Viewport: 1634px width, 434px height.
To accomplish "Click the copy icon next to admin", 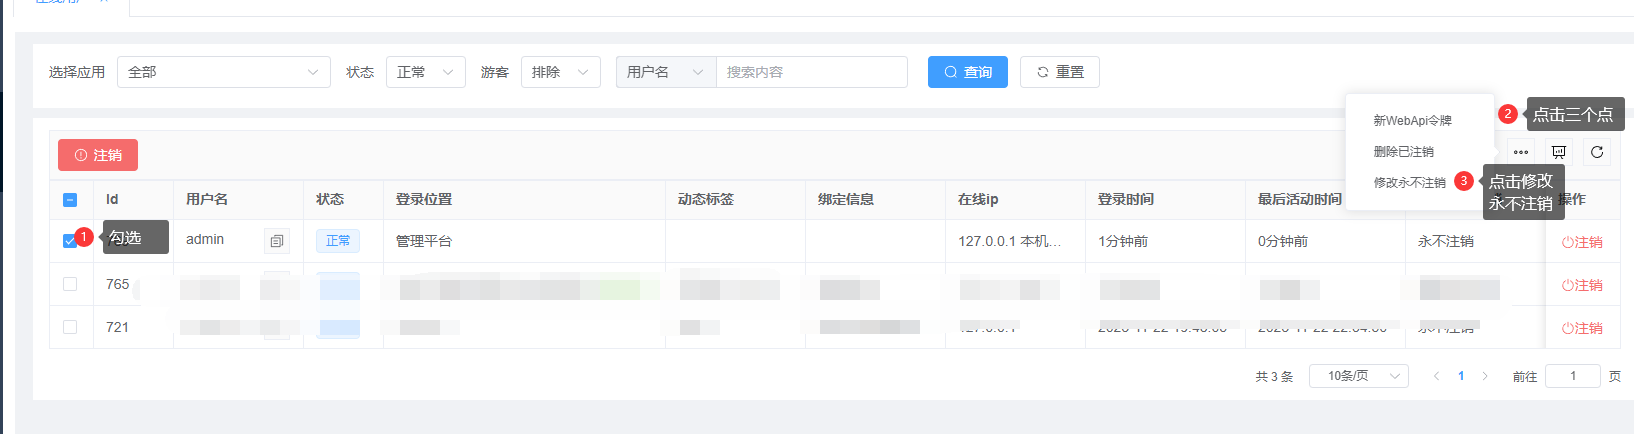I will 277,241.
